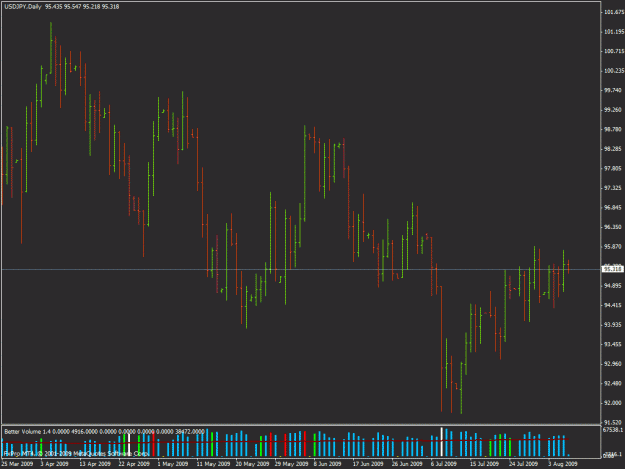This screenshot has height=469, width=625.
Task: Click the 92.480 price axis label
Action: tap(613, 383)
